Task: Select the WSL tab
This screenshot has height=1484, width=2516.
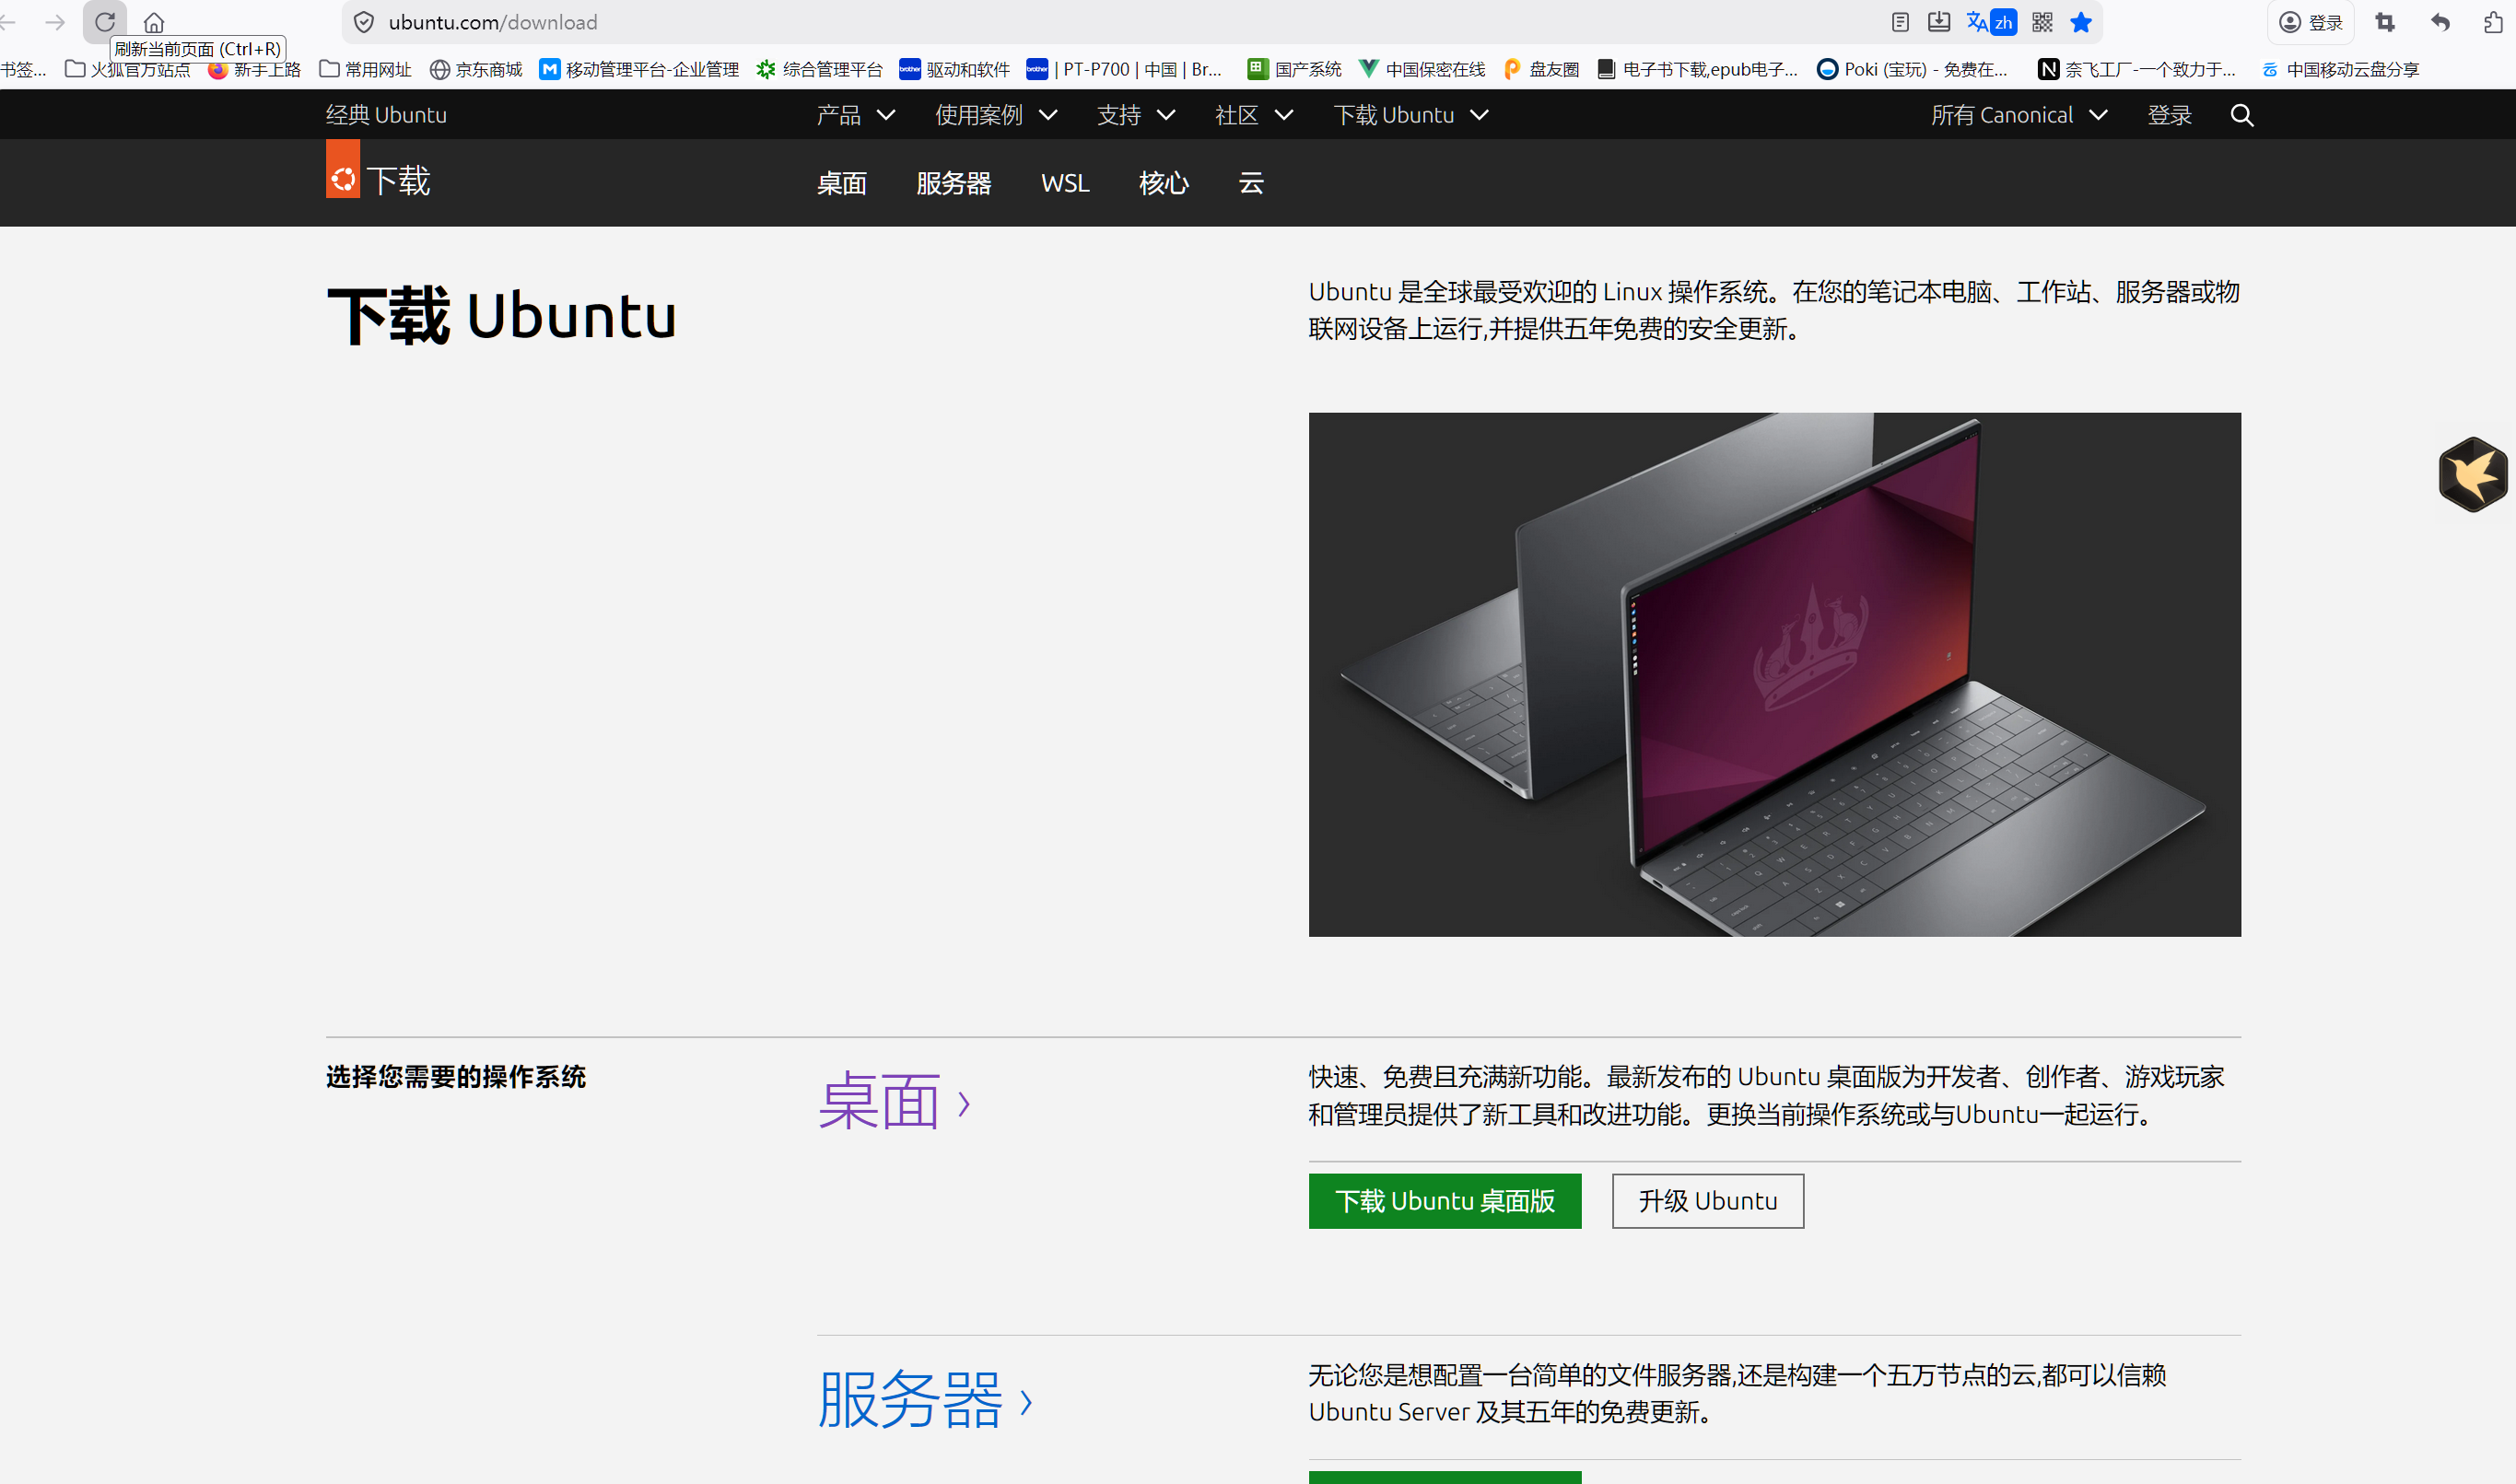Action: (1064, 183)
